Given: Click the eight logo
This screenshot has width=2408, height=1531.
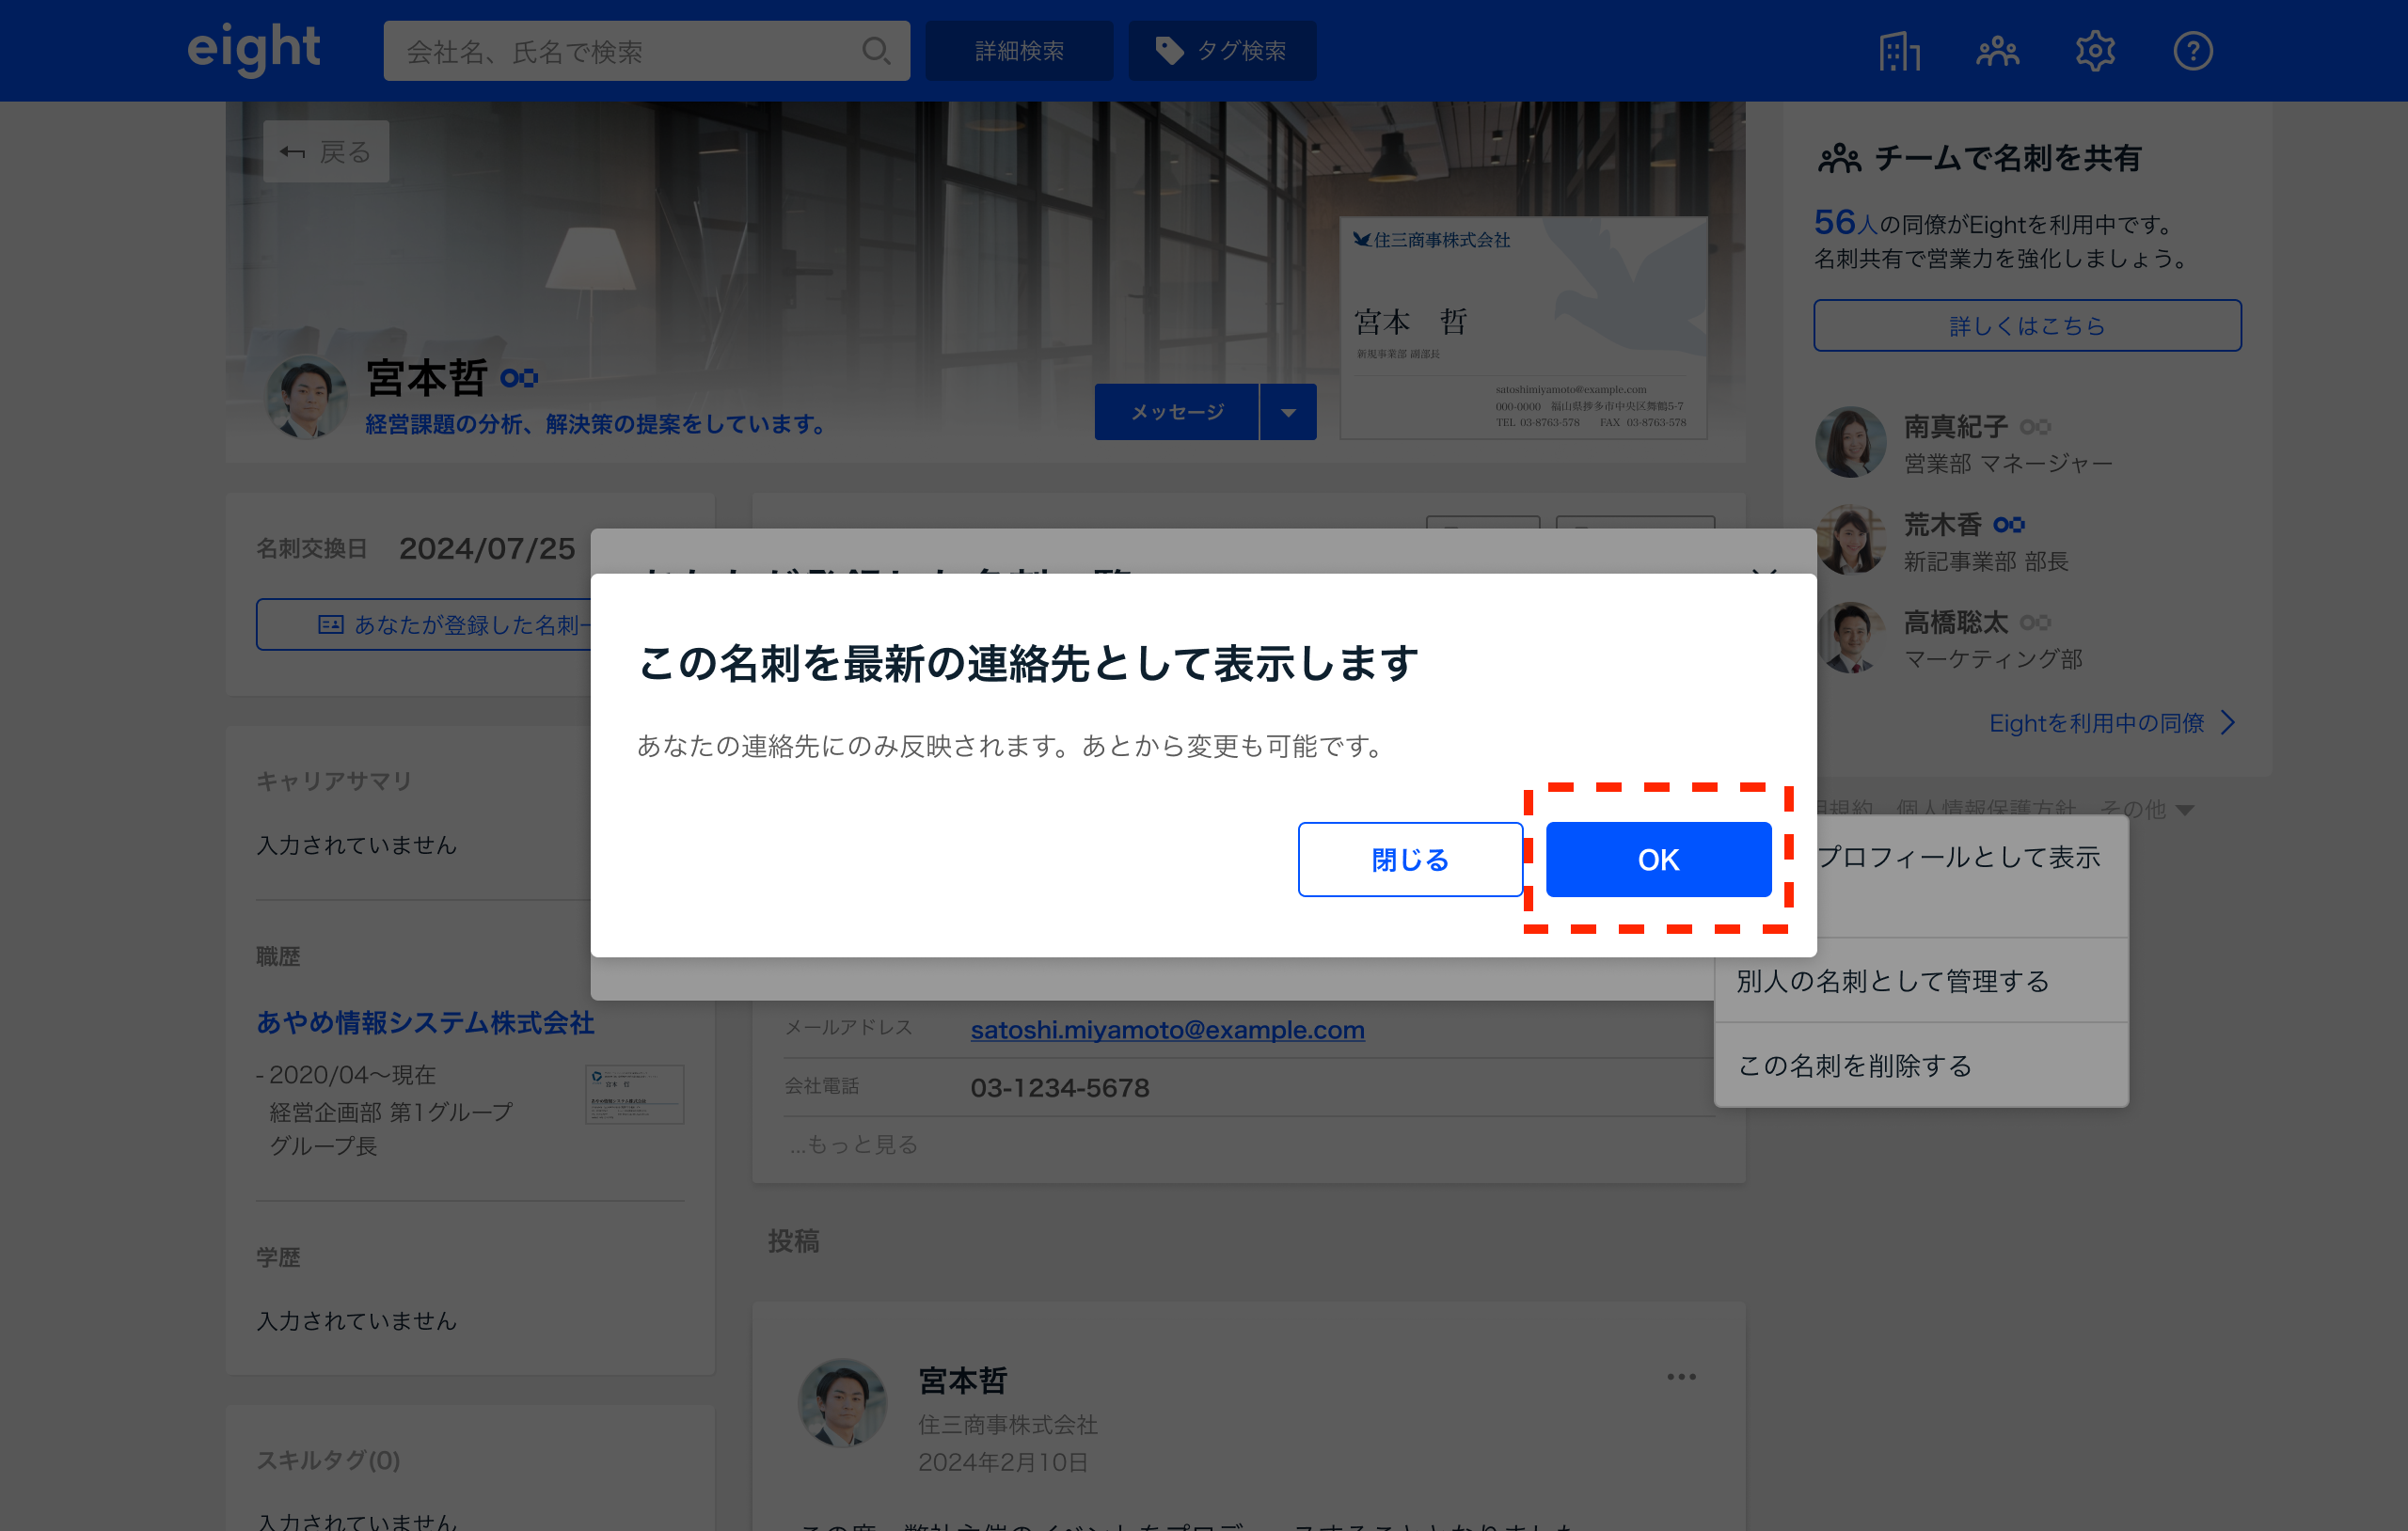Looking at the screenshot, I should point(254,48).
